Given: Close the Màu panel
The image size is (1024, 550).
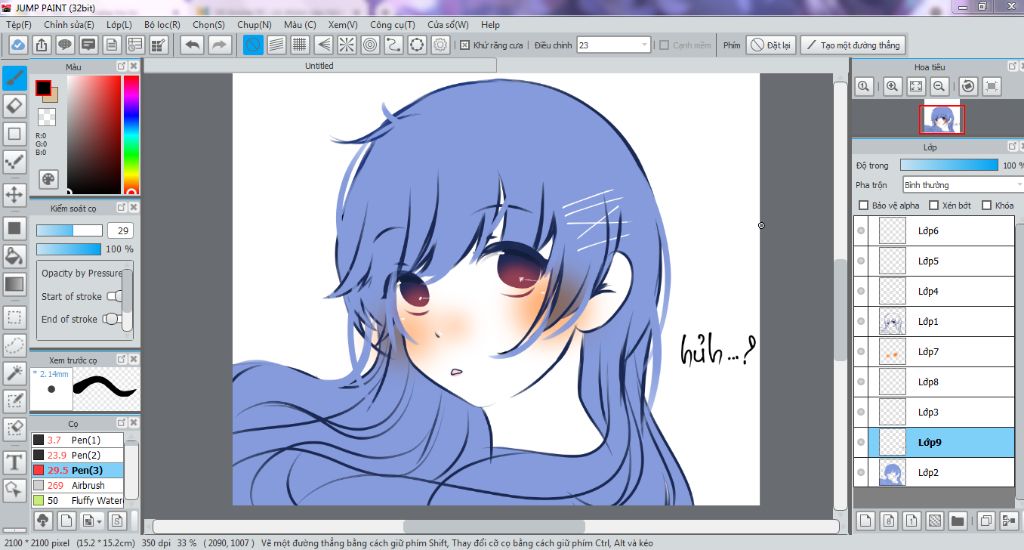Looking at the screenshot, I should click(x=133, y=66).
